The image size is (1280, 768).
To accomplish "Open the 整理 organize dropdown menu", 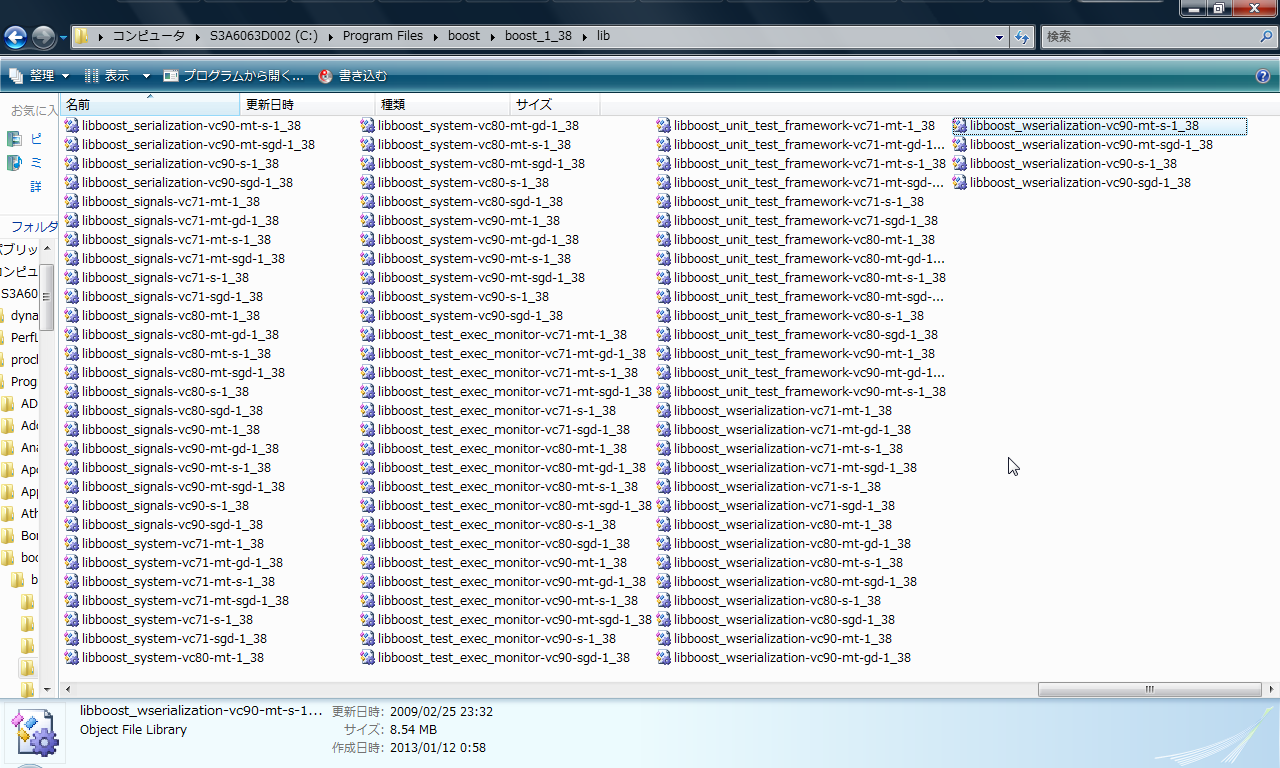I will pyautogui.click(x=40, y=76).
